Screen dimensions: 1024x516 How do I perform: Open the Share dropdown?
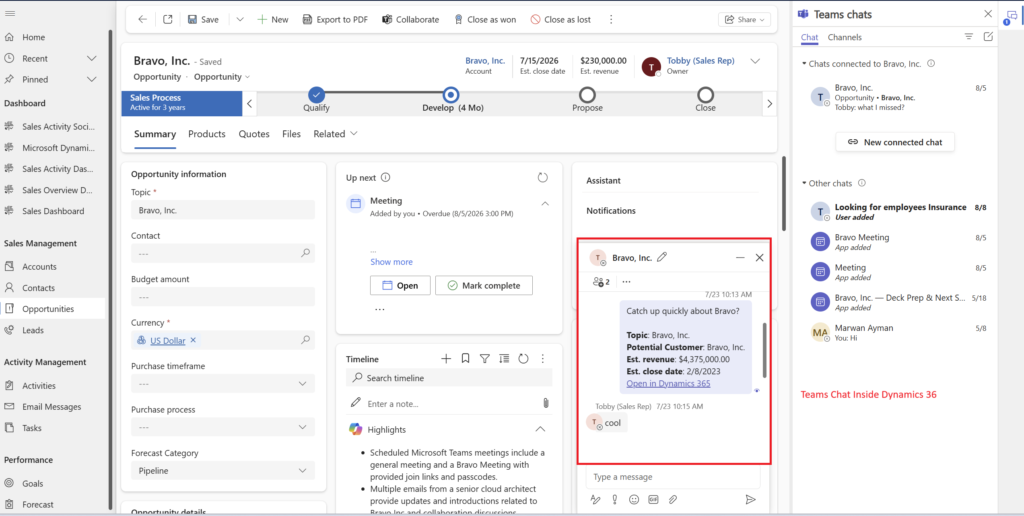tap(744, 20)
